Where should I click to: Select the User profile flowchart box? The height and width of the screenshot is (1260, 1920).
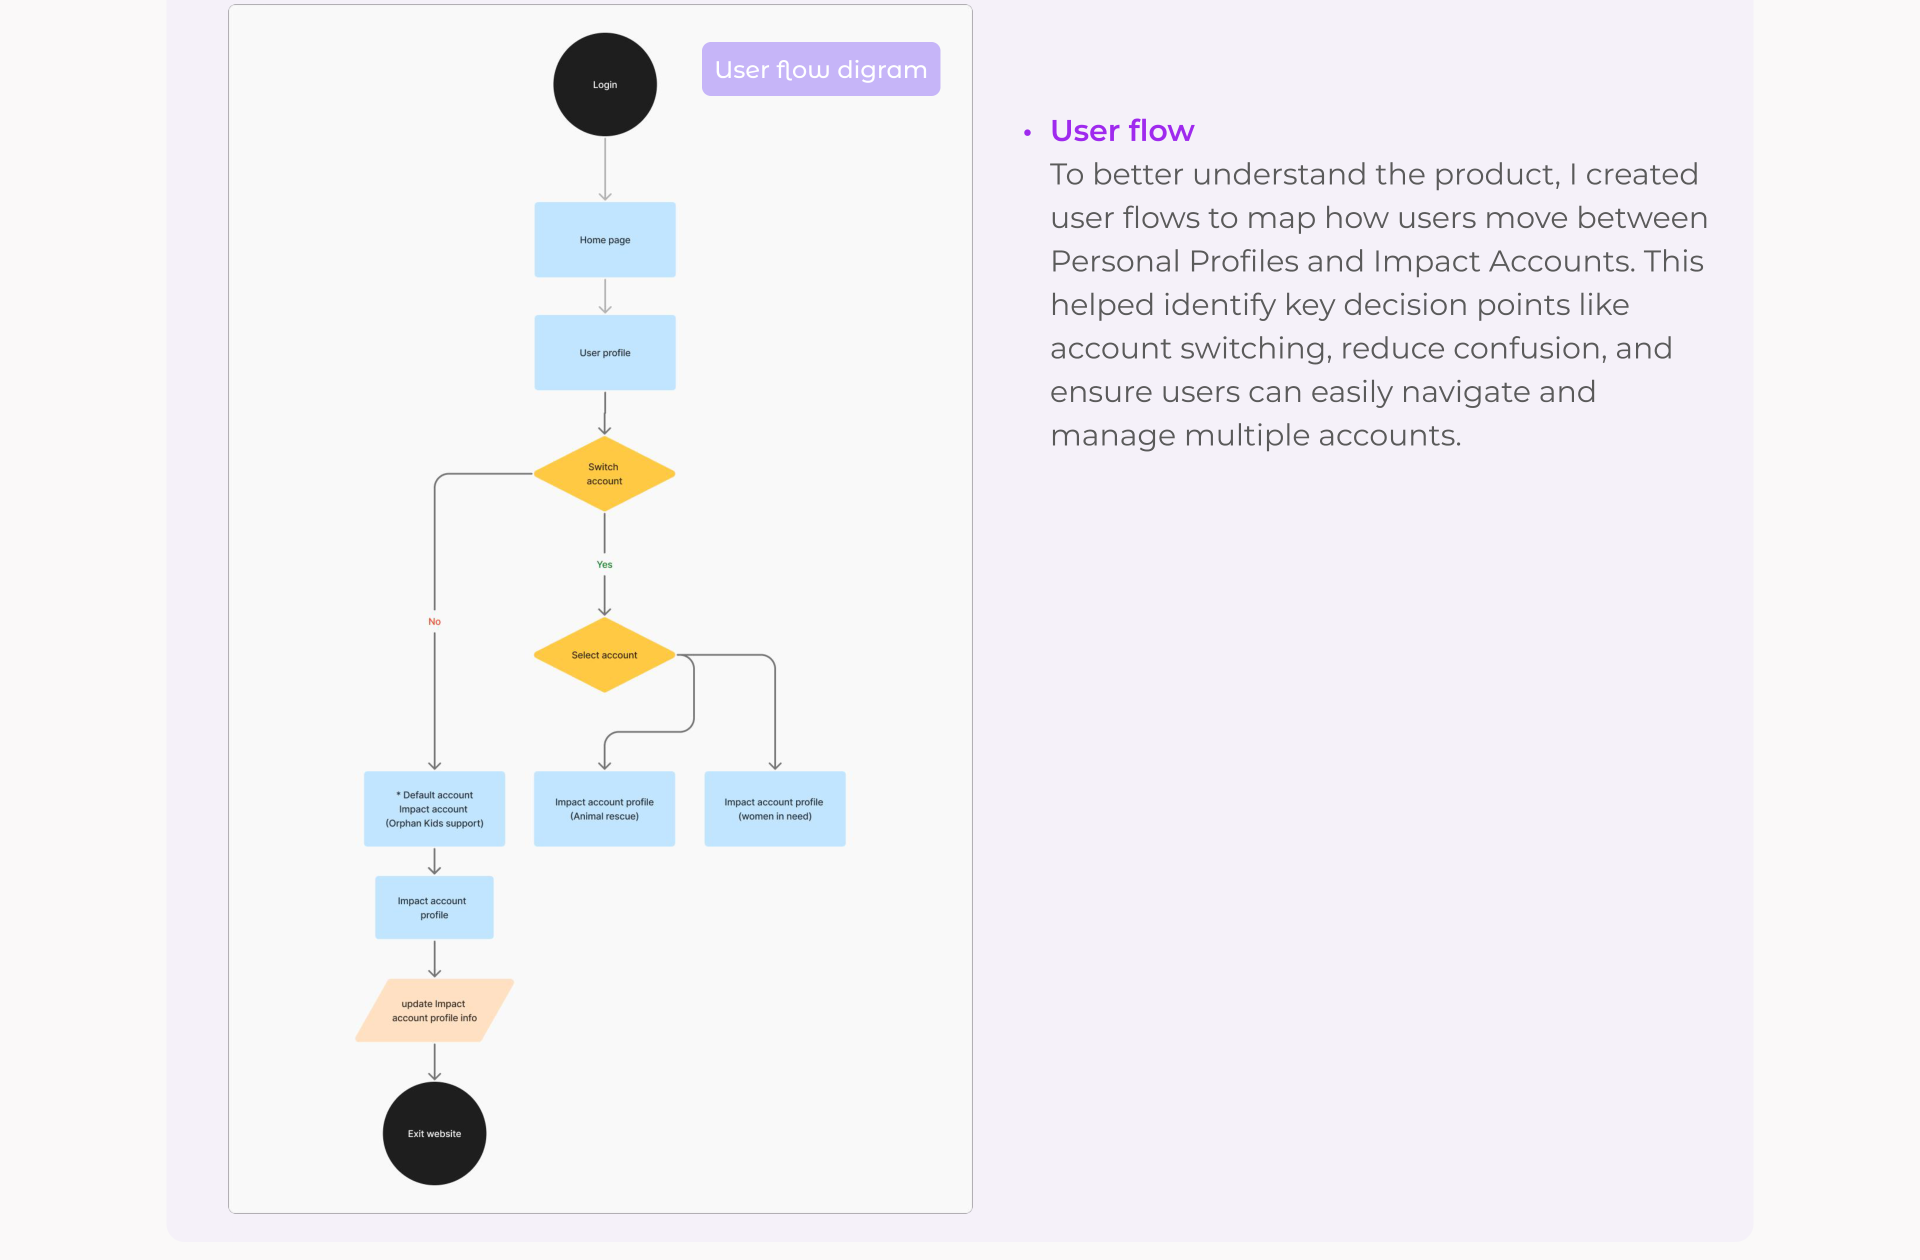tap(605, 353)
